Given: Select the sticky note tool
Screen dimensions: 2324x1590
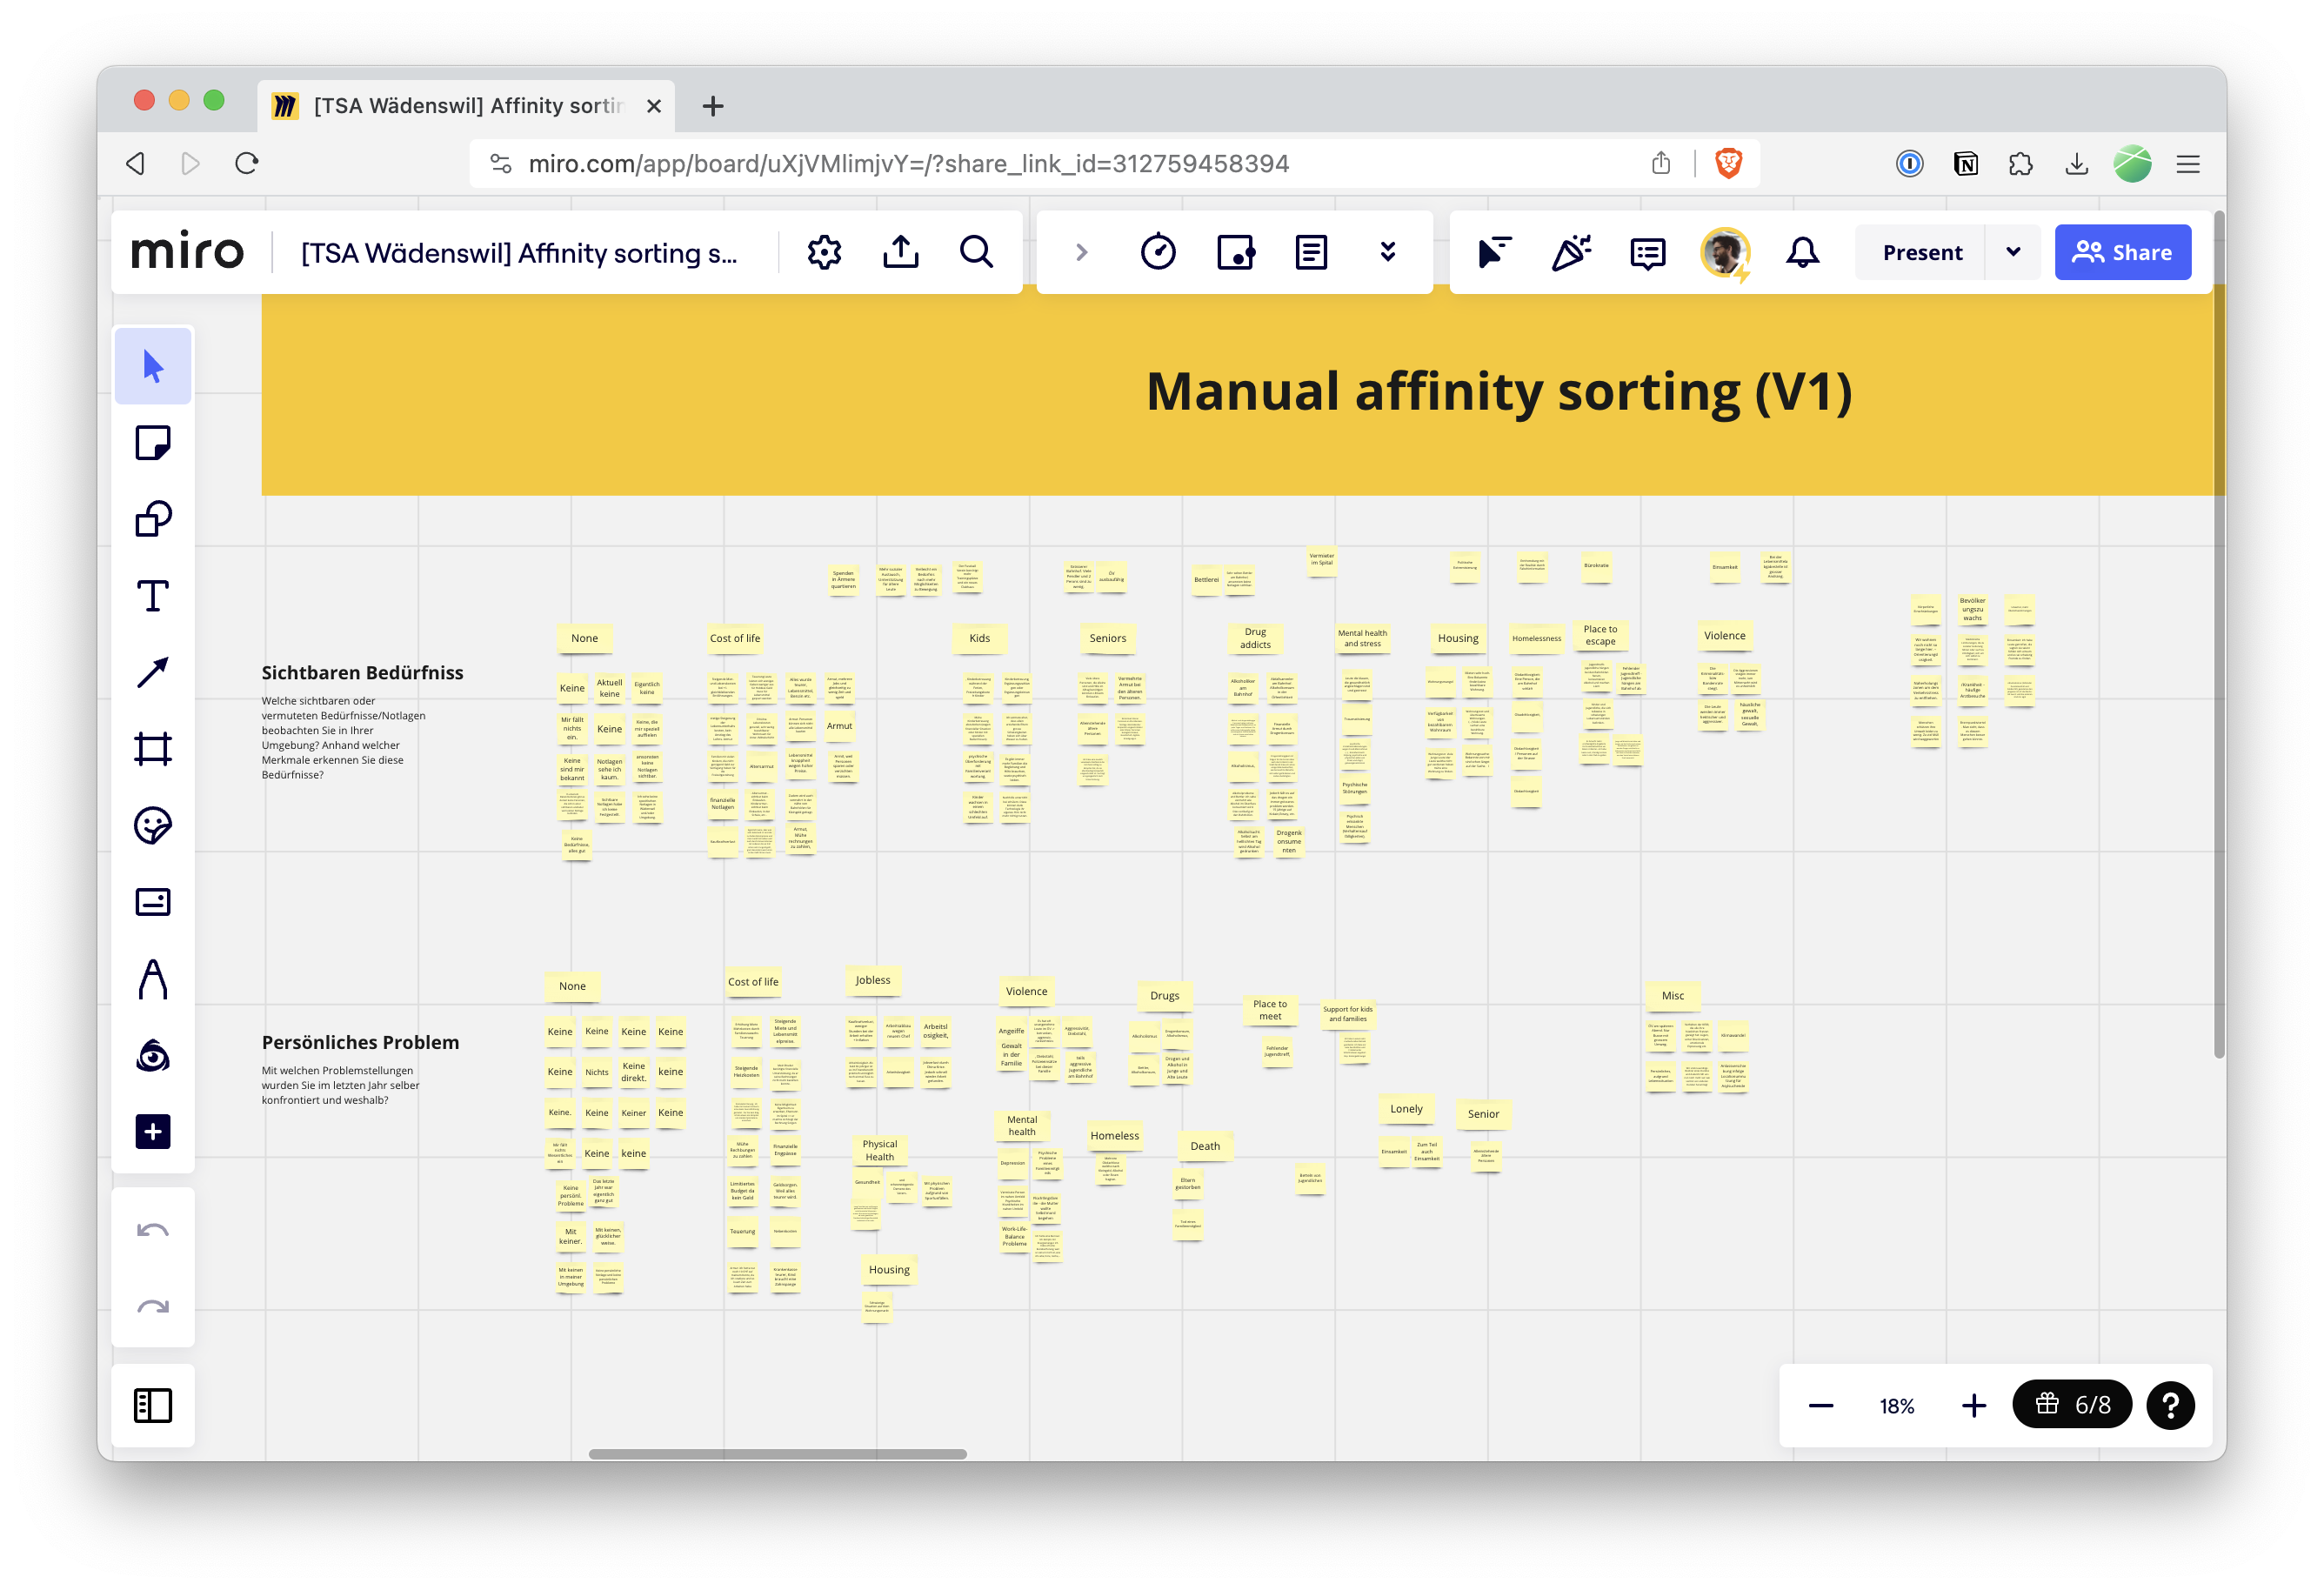Looking at the screenshot, I should click(153, 442).
